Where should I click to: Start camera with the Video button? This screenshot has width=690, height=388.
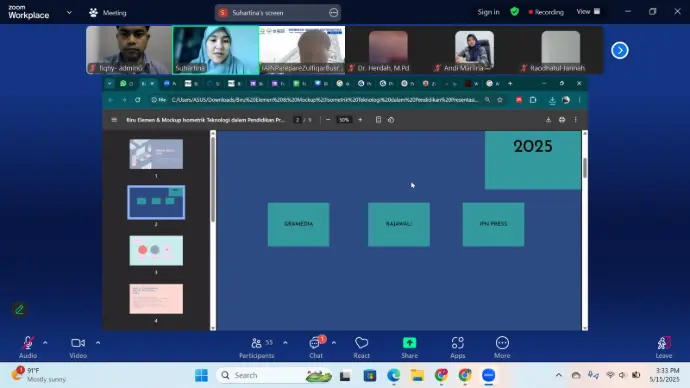click(78, 347)
